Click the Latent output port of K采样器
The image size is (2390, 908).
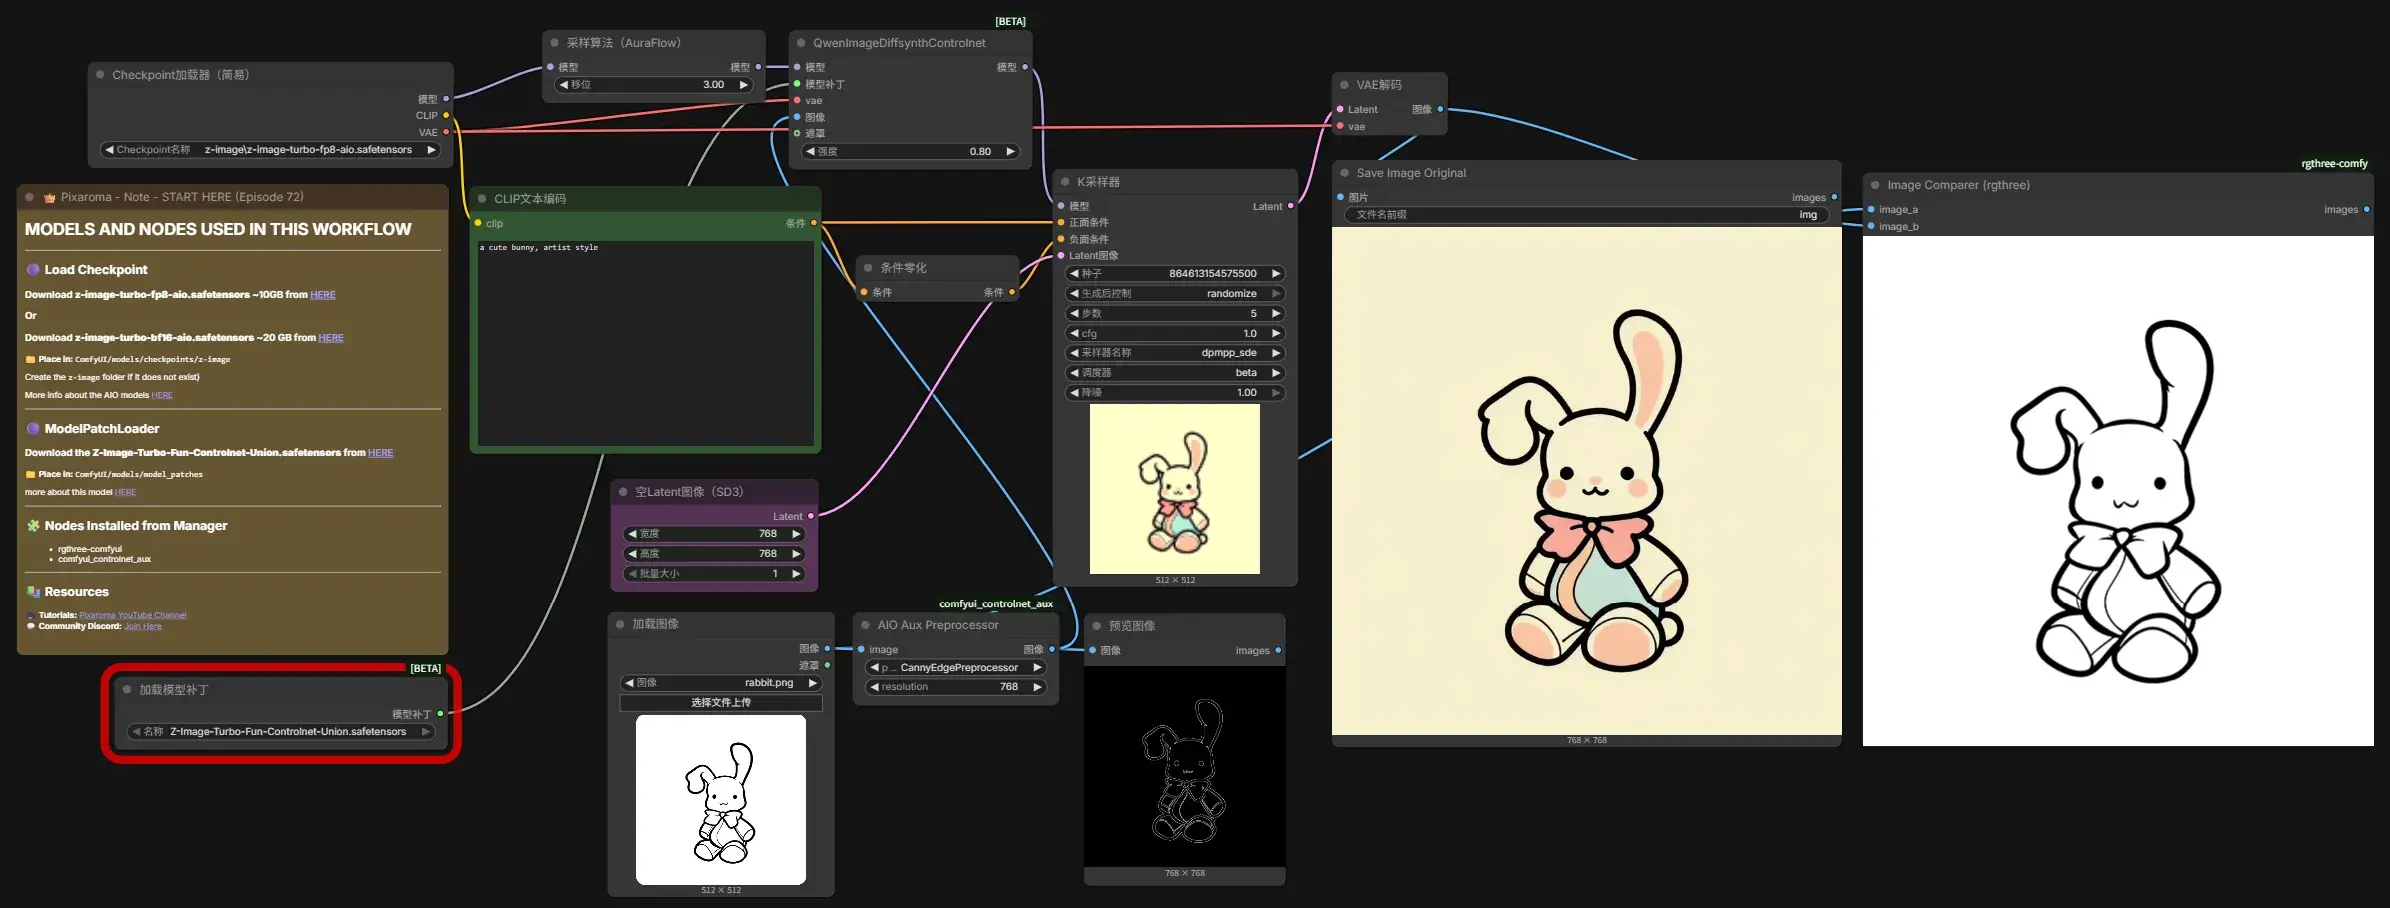pos(1290,206)
